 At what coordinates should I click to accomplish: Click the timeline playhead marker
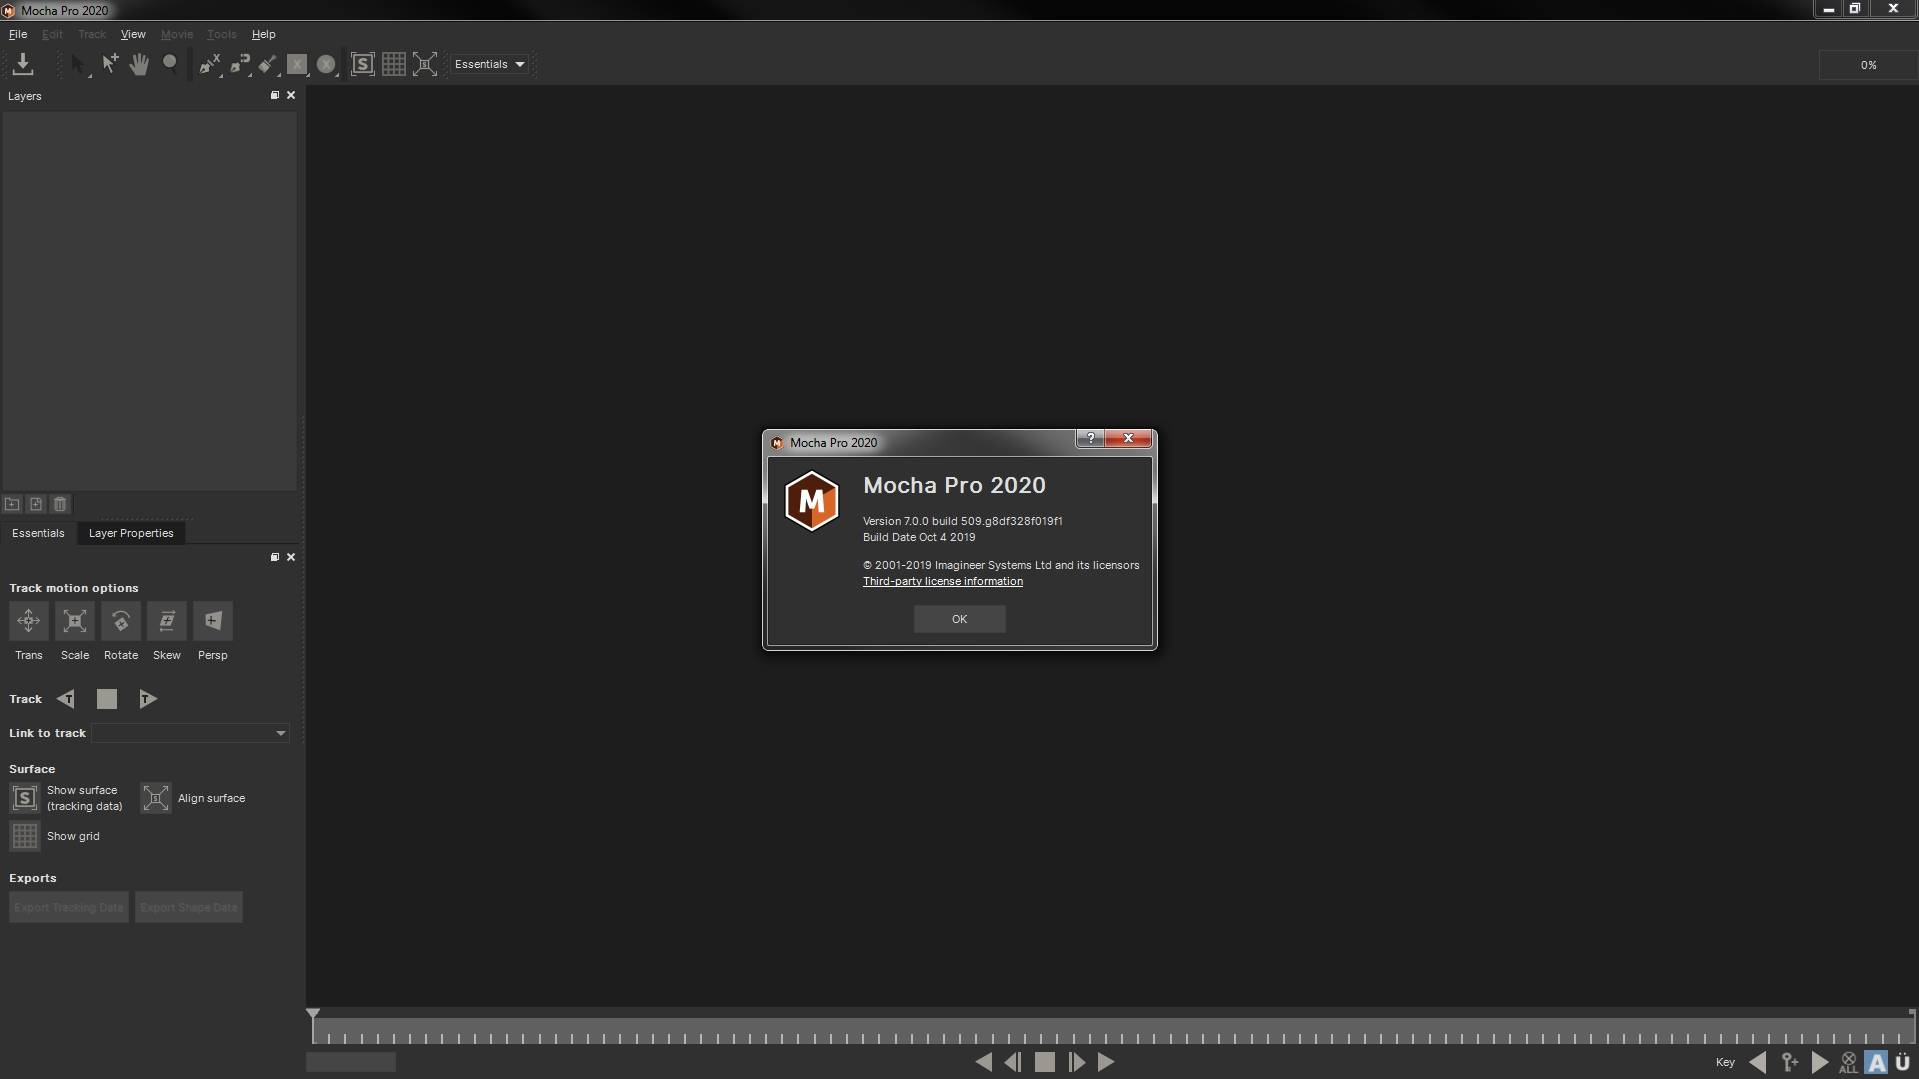pos(313,1013)
